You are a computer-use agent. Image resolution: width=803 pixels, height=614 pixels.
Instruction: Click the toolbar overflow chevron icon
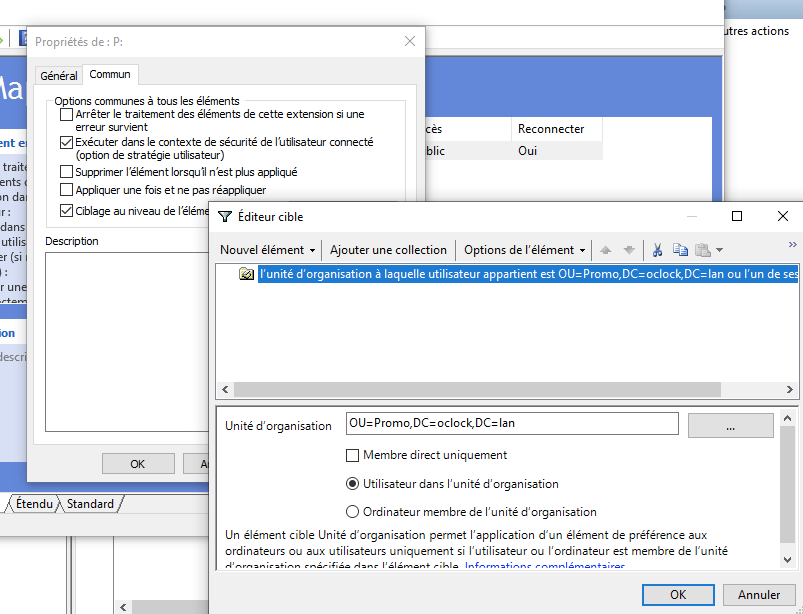[792, 244]
